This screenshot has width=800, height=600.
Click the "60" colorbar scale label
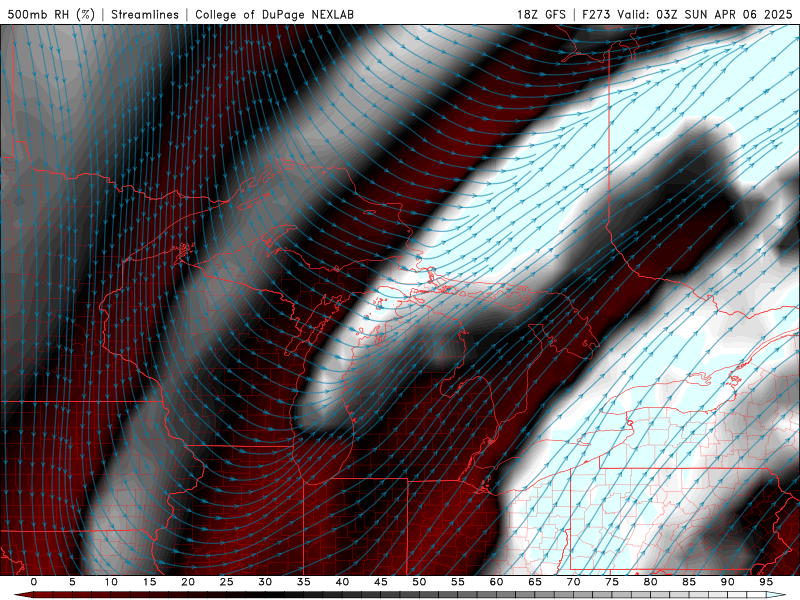click(x=496, y=582)
